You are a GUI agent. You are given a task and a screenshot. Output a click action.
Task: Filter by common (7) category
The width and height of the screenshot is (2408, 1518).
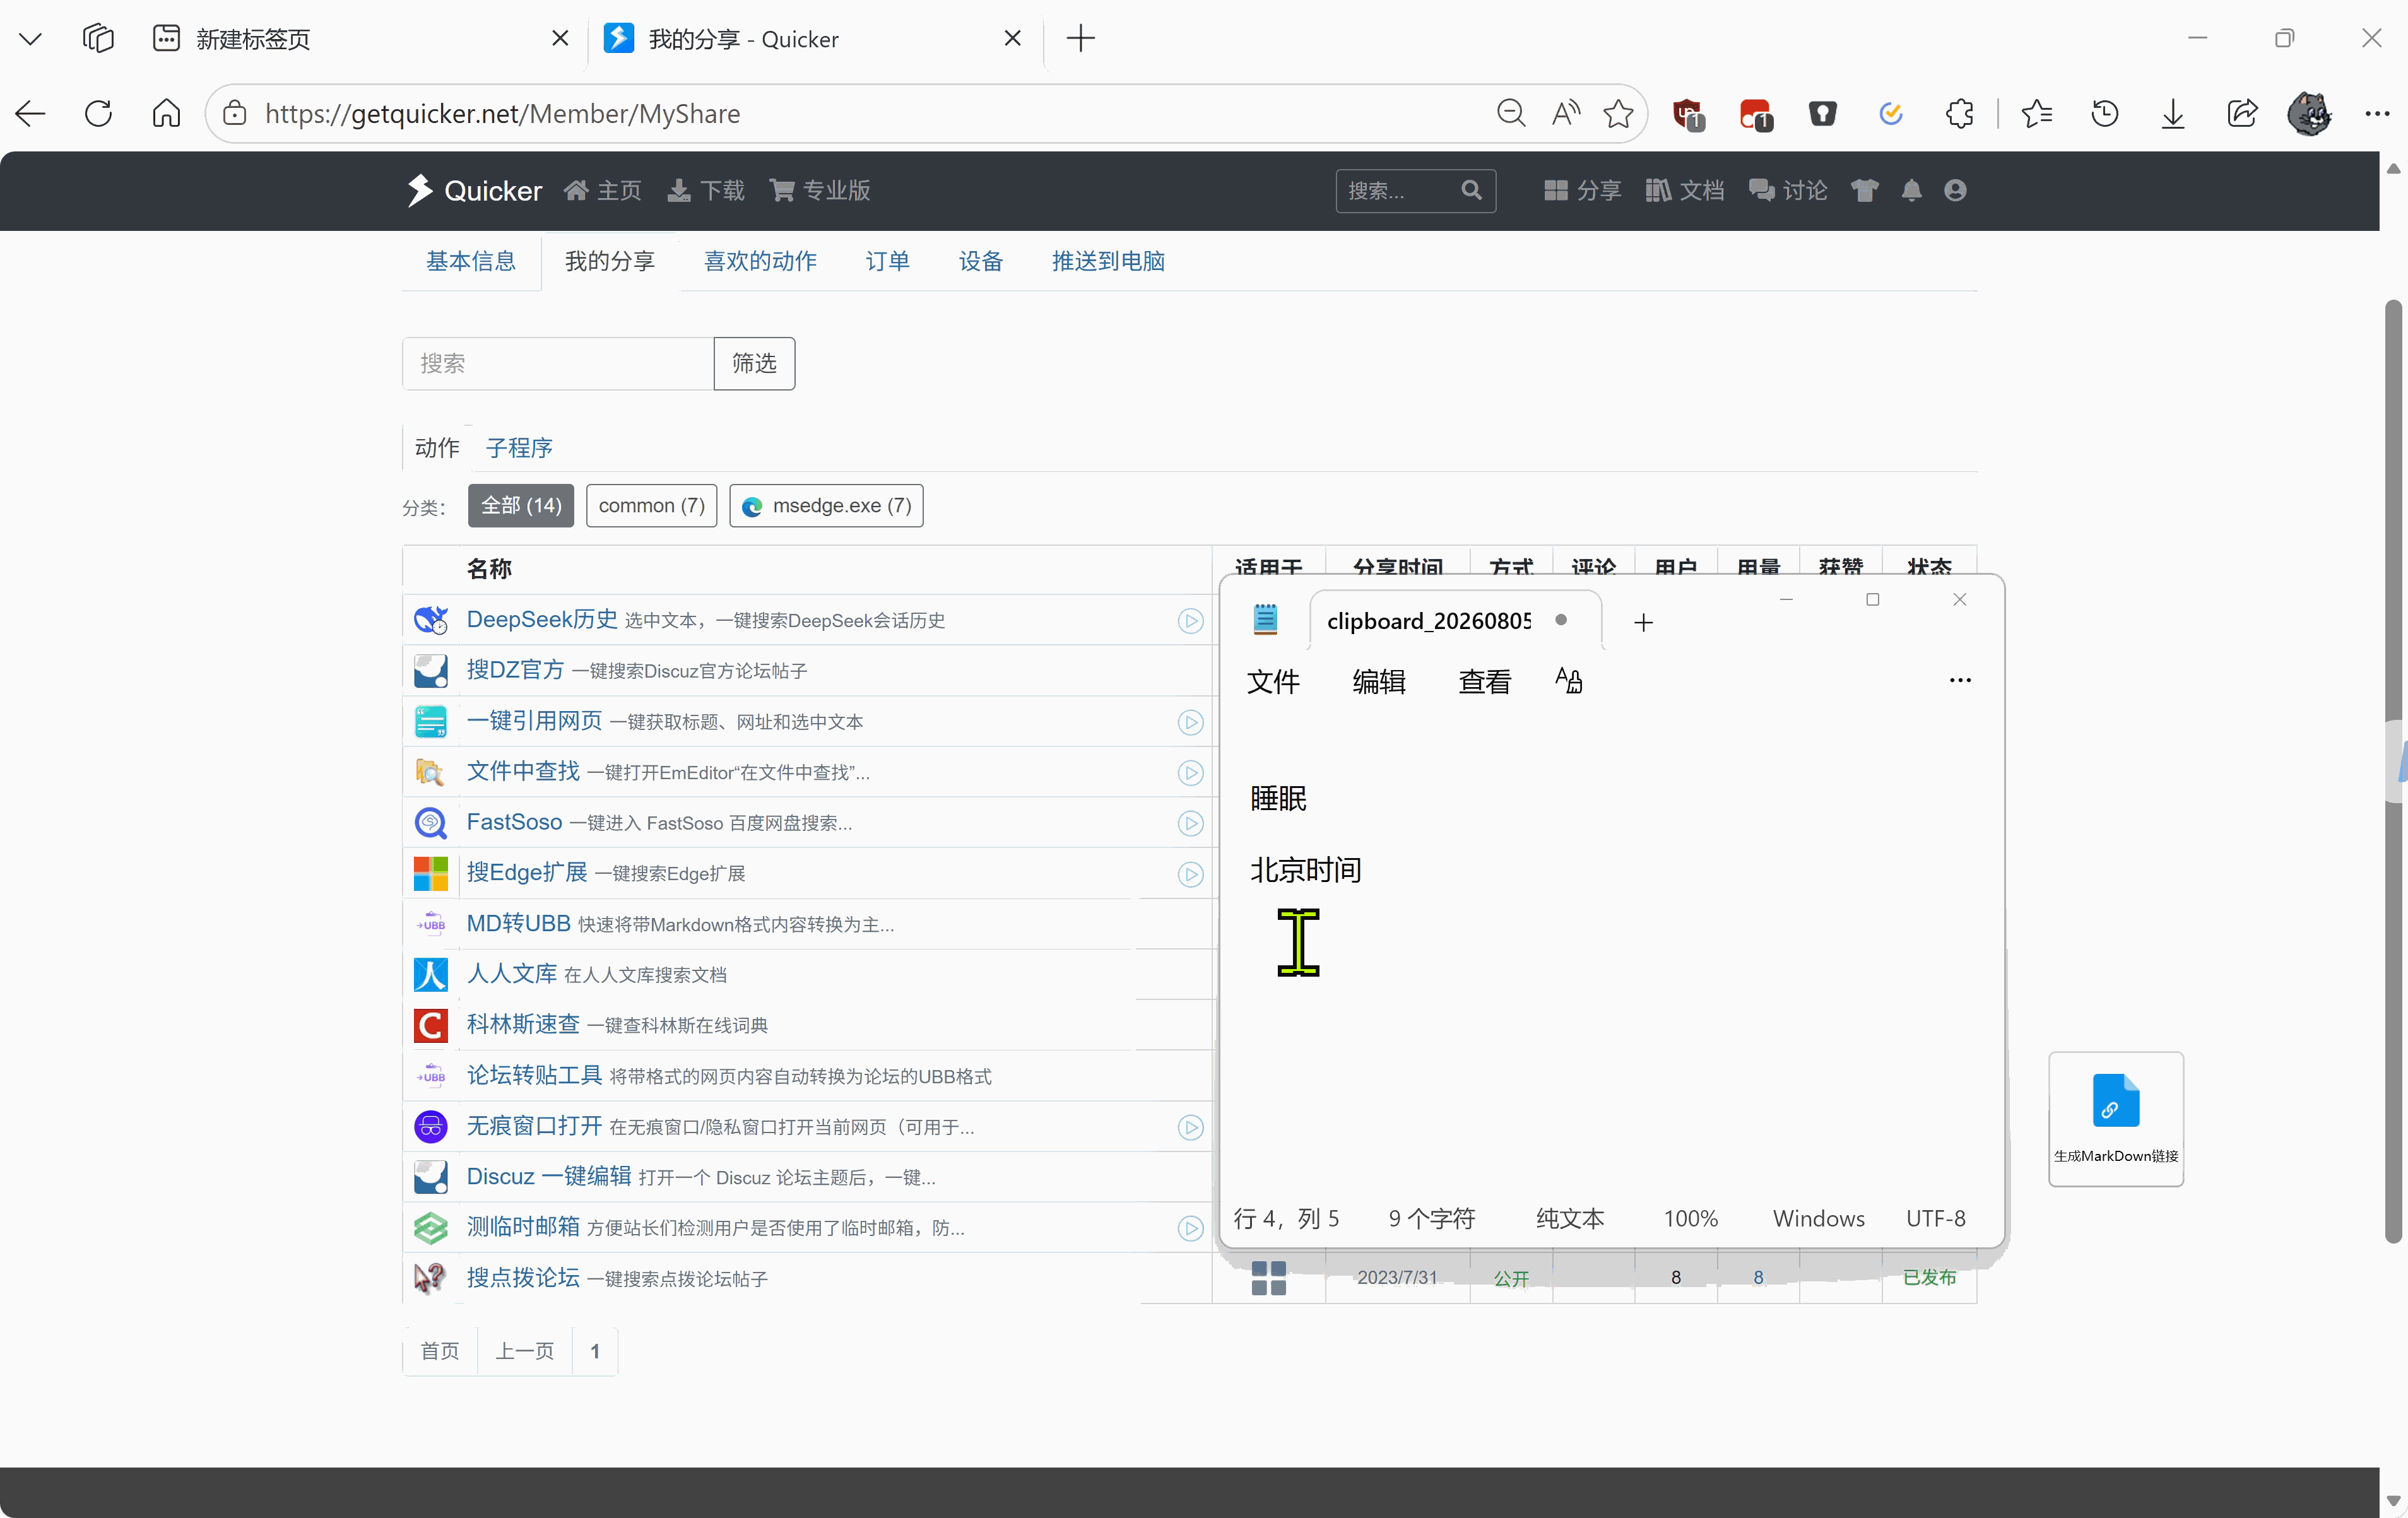point(651,505)
